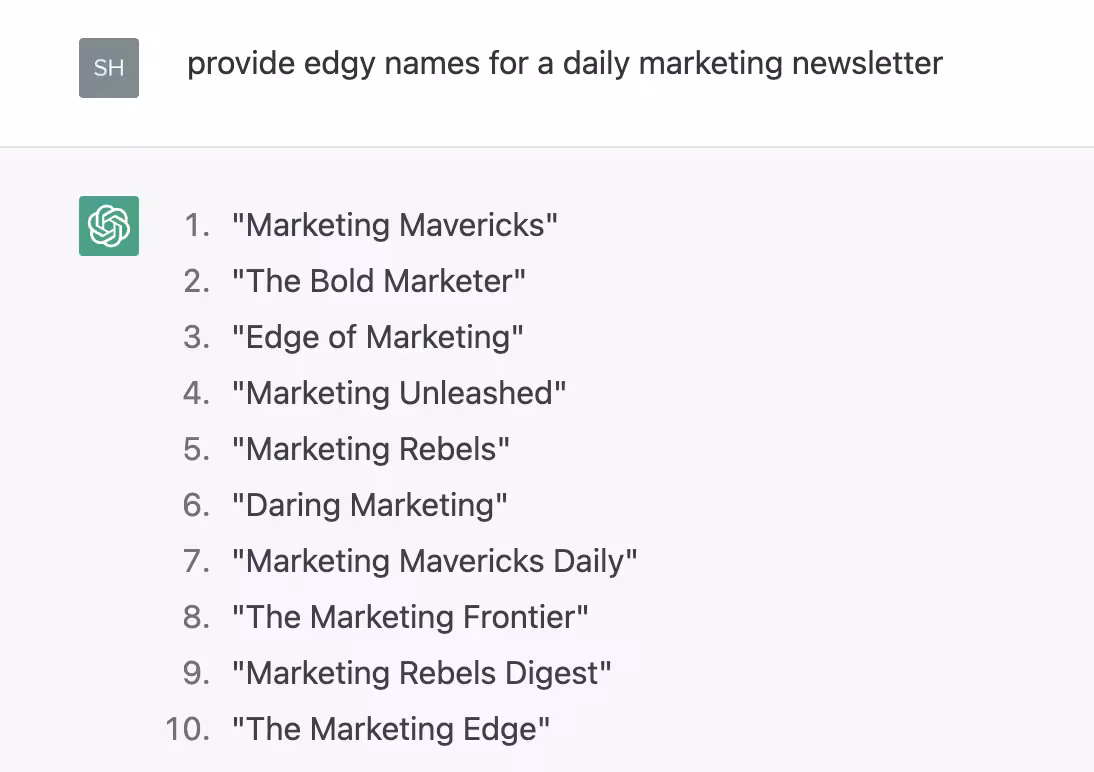This screenshot has height=772, width=1094.
Task: Click the list number 8 marker
Action: point(196,617)
